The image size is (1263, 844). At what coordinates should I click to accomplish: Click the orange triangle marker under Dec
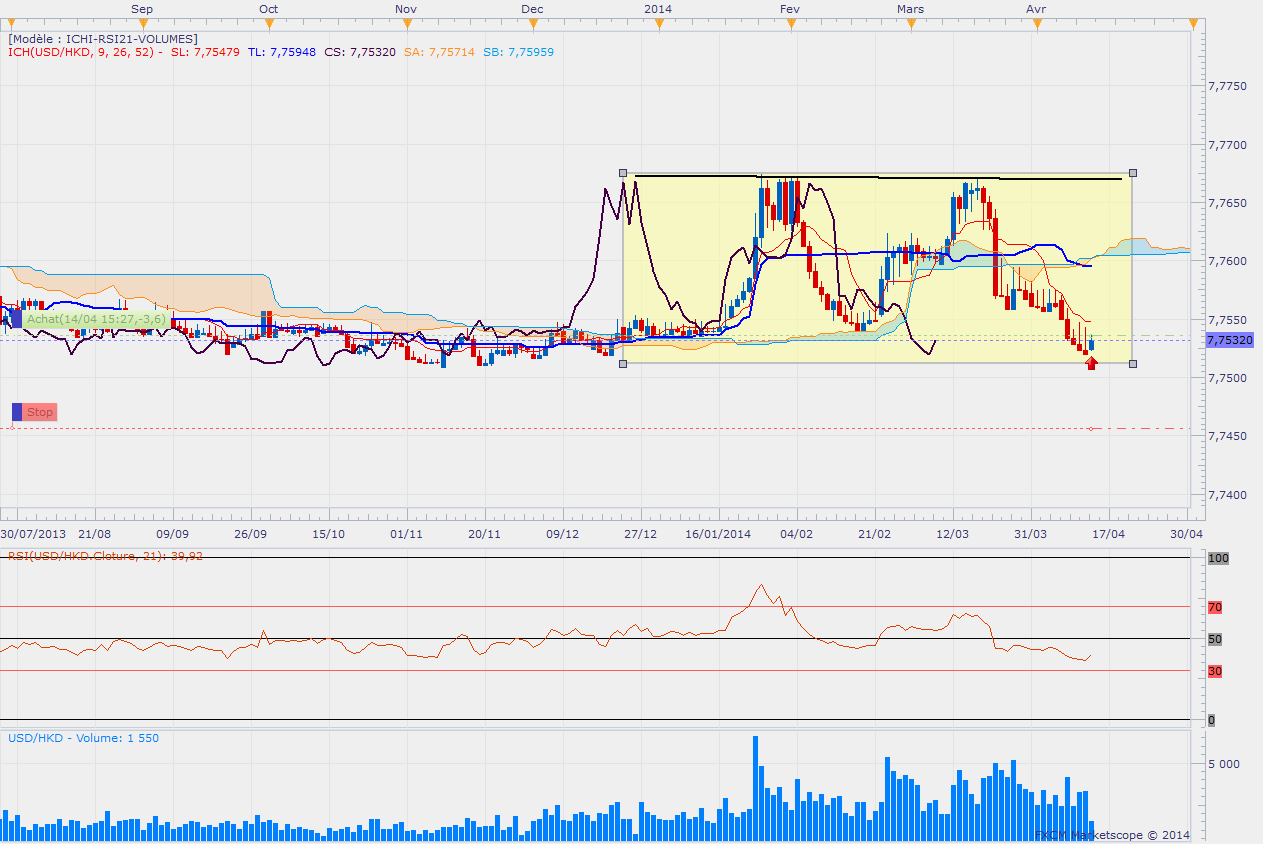pos(532,22)
